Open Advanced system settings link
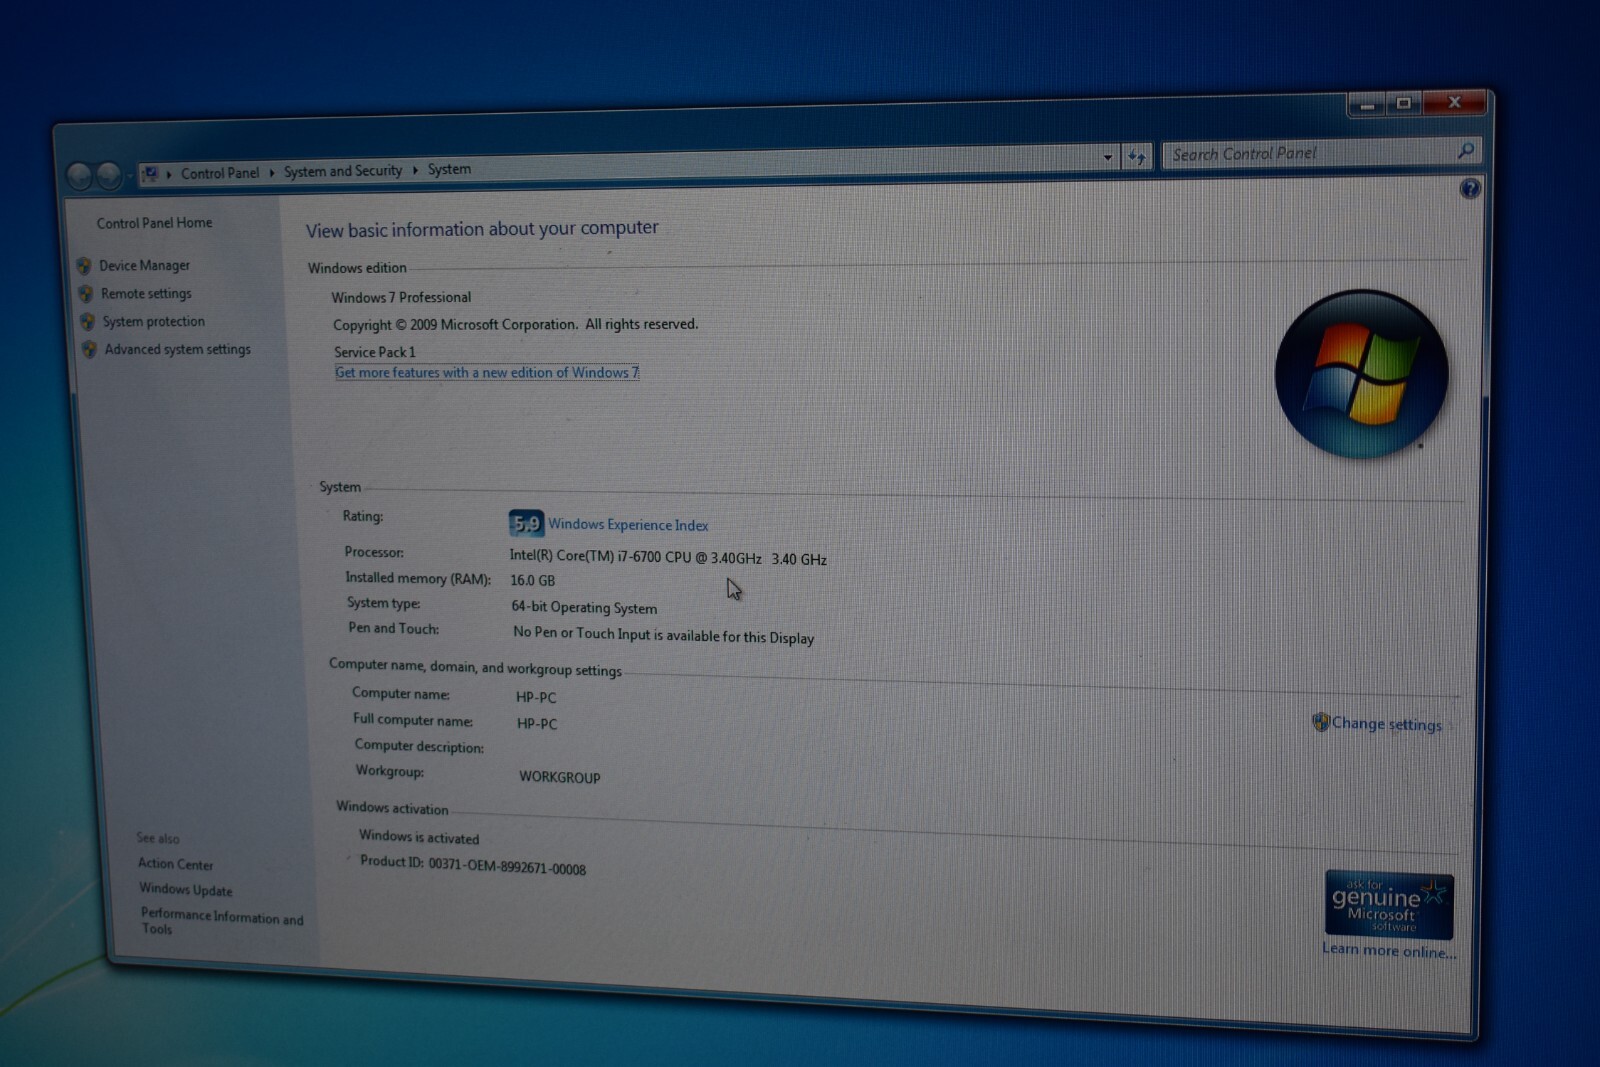Screen dimensions: 1600x1067 coord(178,349)
